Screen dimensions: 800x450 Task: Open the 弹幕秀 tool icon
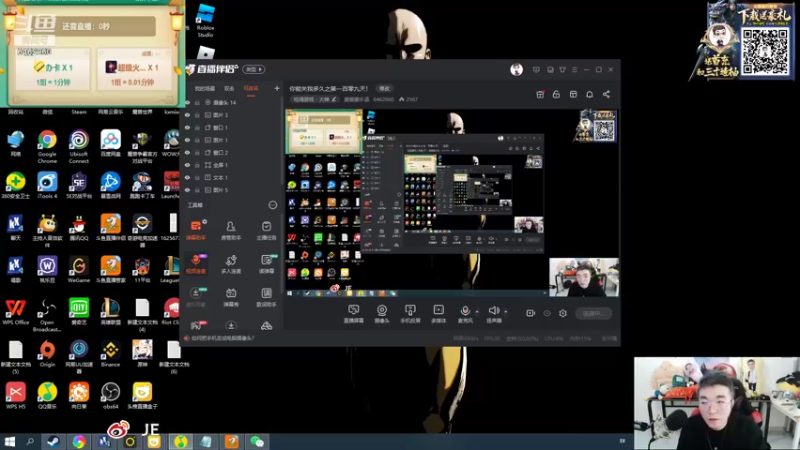pyautogui.click(x=231, y=297)
